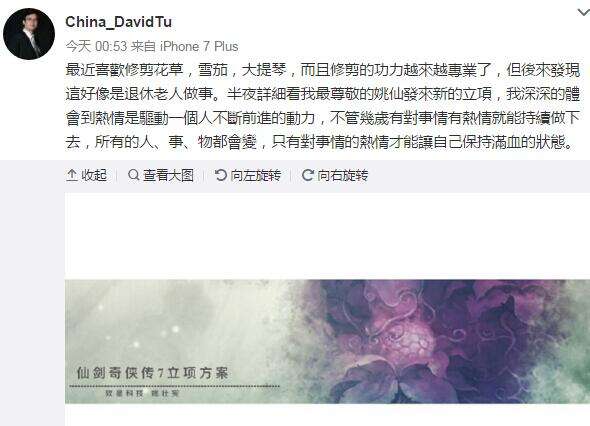Screen dimensions: 590x426
Task: Choose 向右旋转 to rotate image right
Action: point(342,175)
